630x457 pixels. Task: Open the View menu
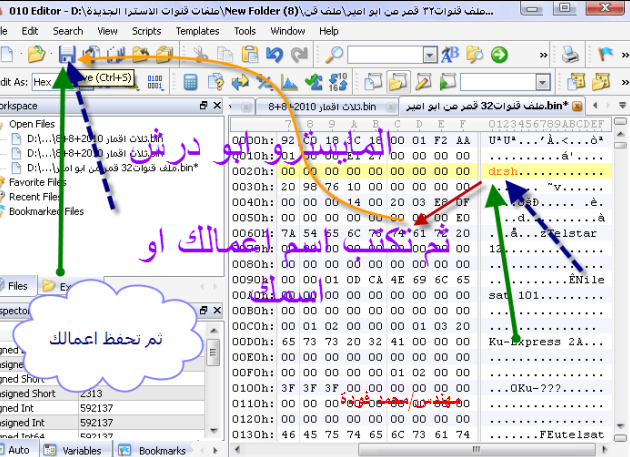point(107,31)
